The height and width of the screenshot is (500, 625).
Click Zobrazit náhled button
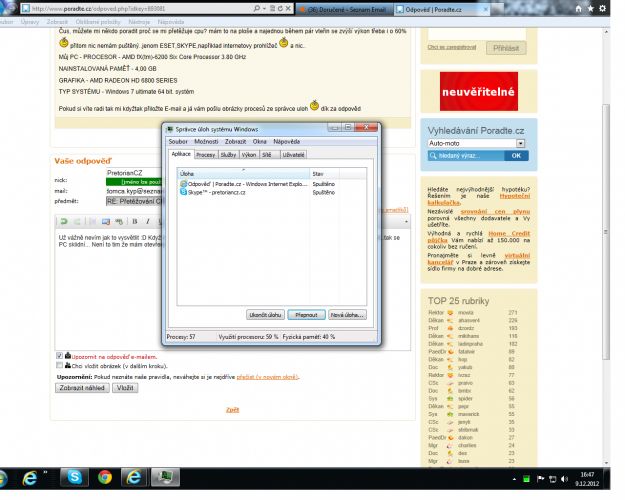point(82,388)
